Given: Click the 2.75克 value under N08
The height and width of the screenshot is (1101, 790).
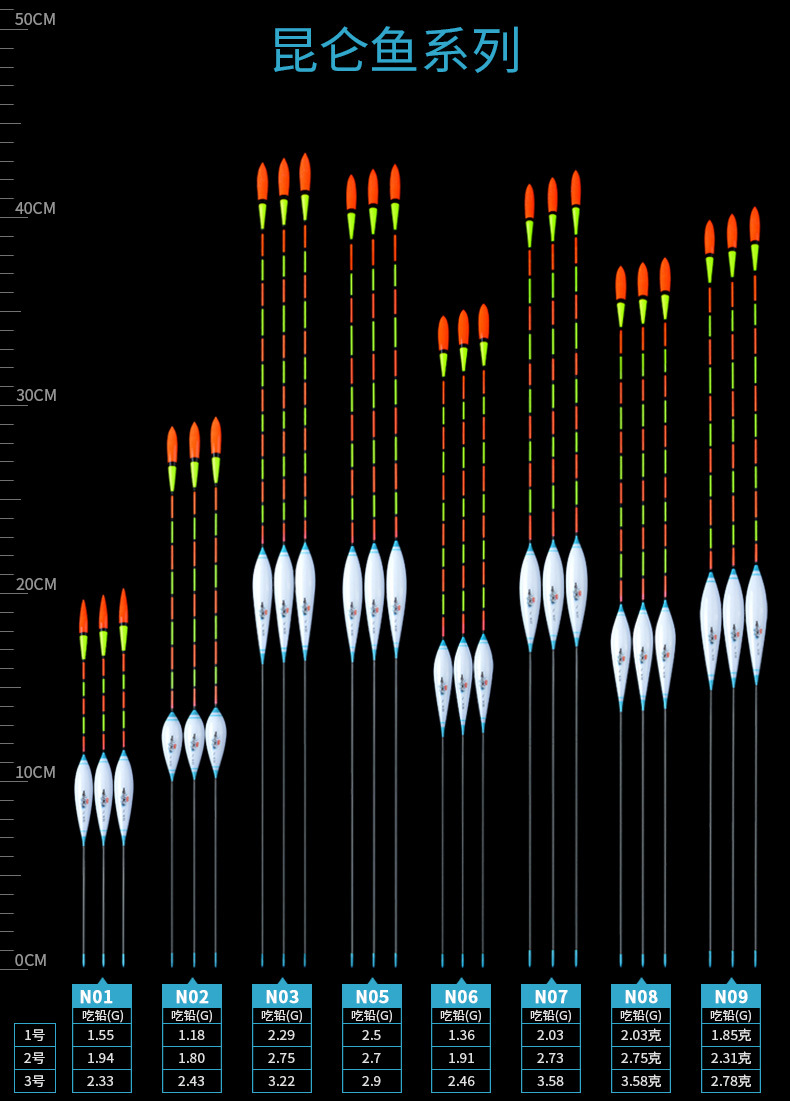Looking at the screenshot, I should click(640, 1058).
